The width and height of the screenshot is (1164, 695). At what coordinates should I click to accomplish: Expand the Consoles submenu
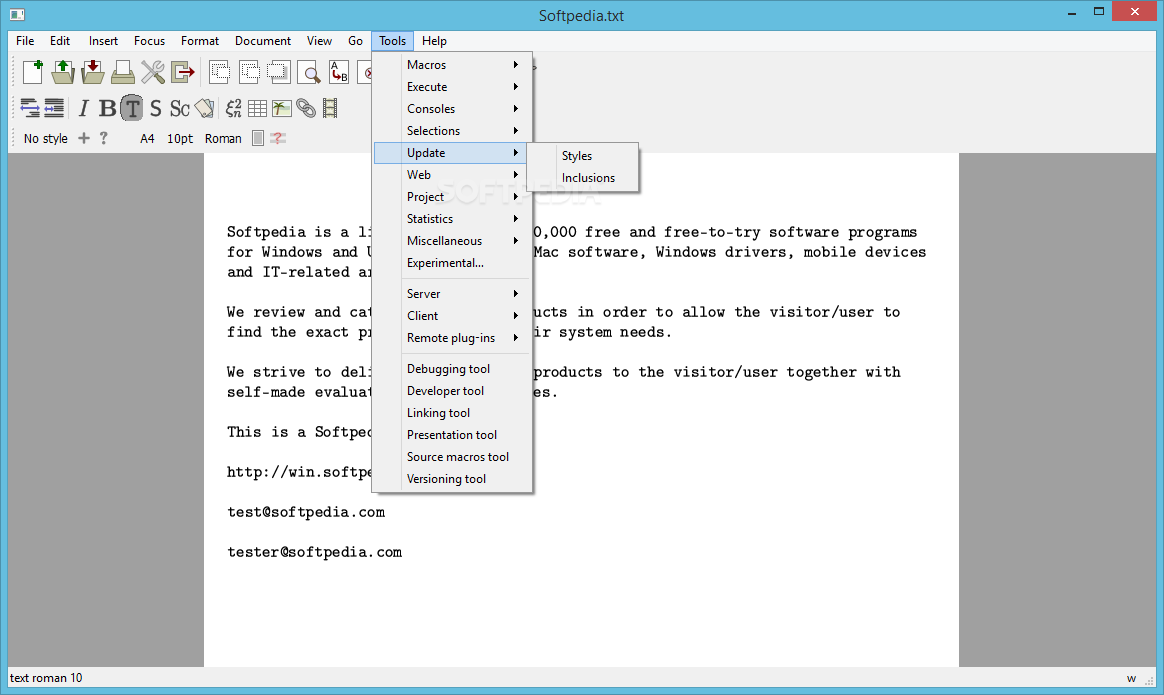(452, 108)
